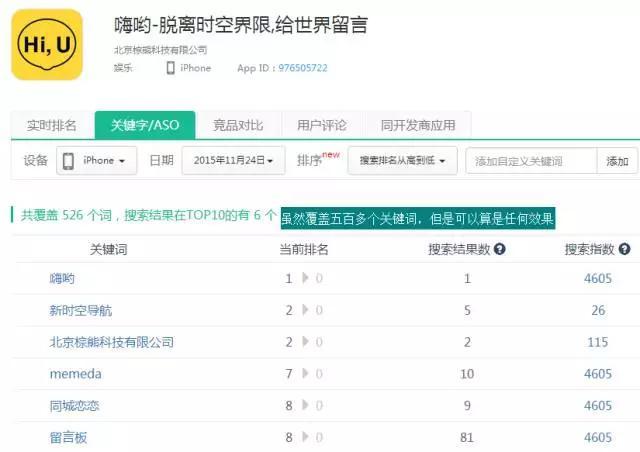Click the developer name under the app title
640x452 pixels.
[160, 50]
